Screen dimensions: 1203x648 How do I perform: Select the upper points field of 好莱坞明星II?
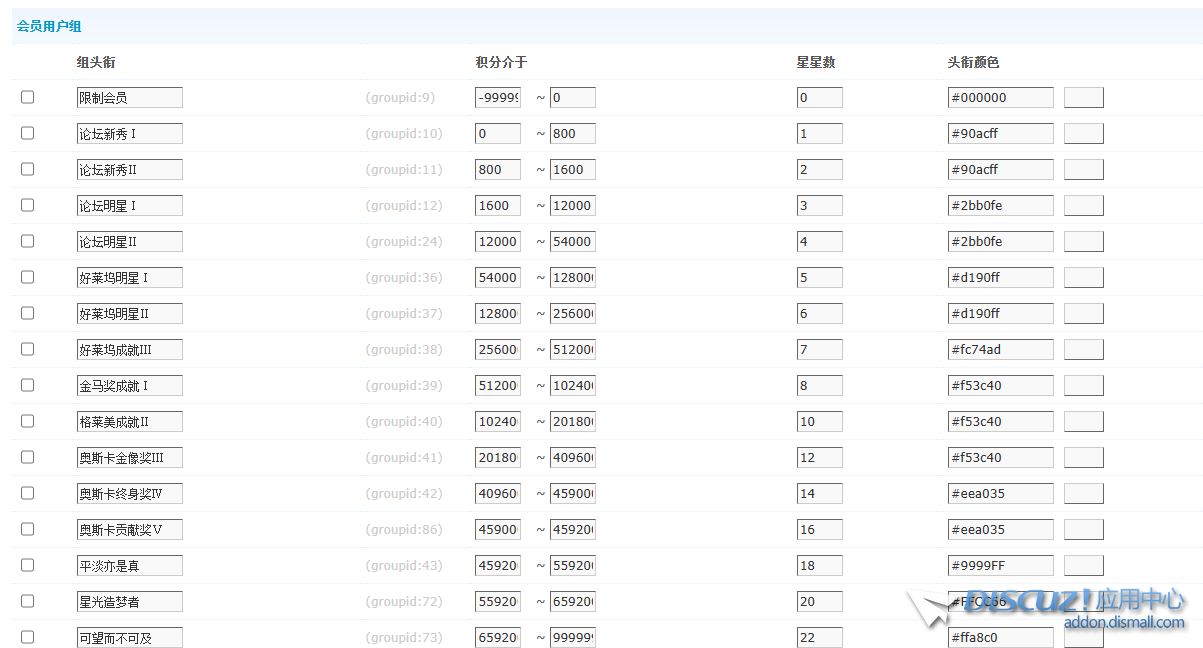(570, 313)
